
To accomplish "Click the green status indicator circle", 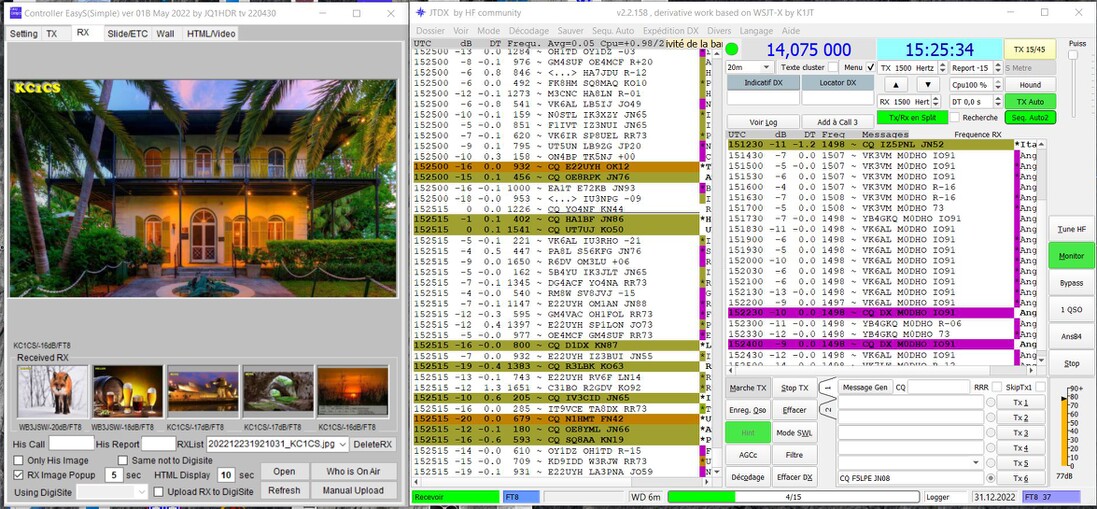I will 732,49.
